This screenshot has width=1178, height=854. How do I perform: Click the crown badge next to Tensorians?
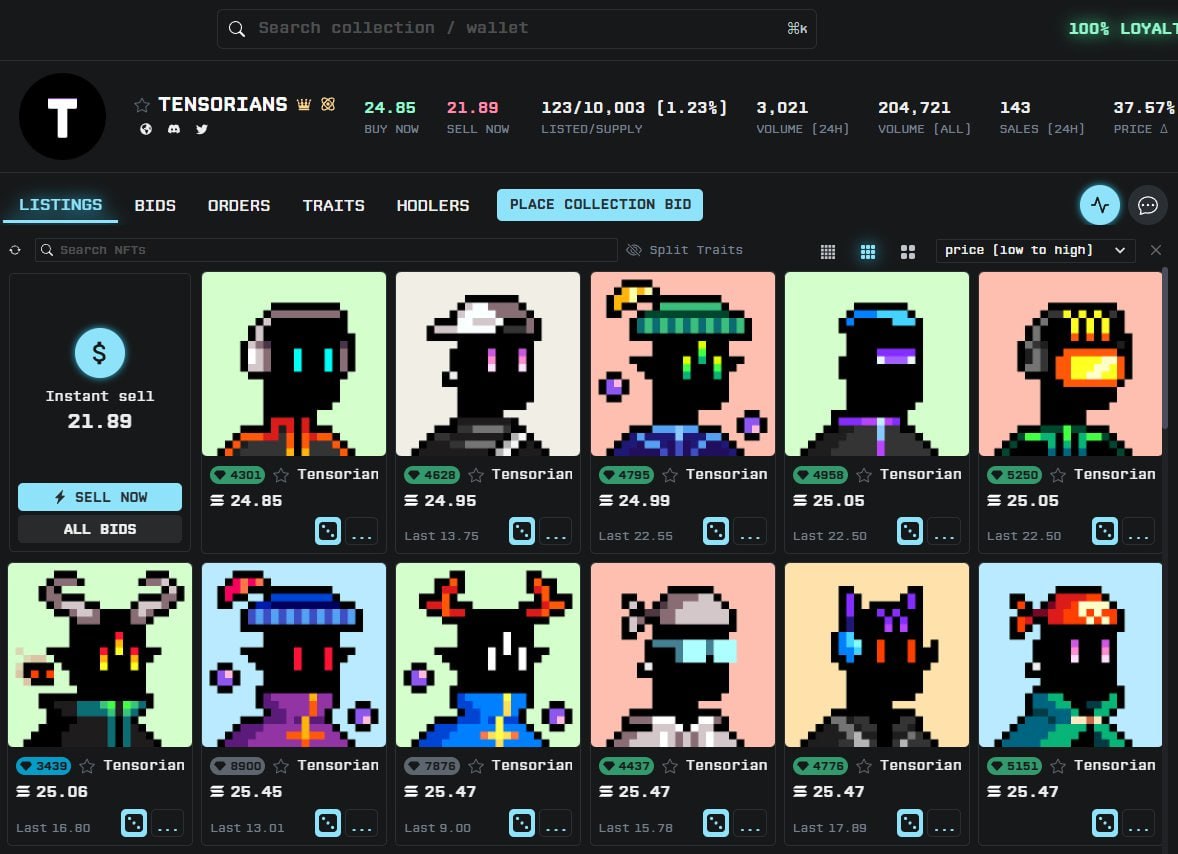coord(304,104)
